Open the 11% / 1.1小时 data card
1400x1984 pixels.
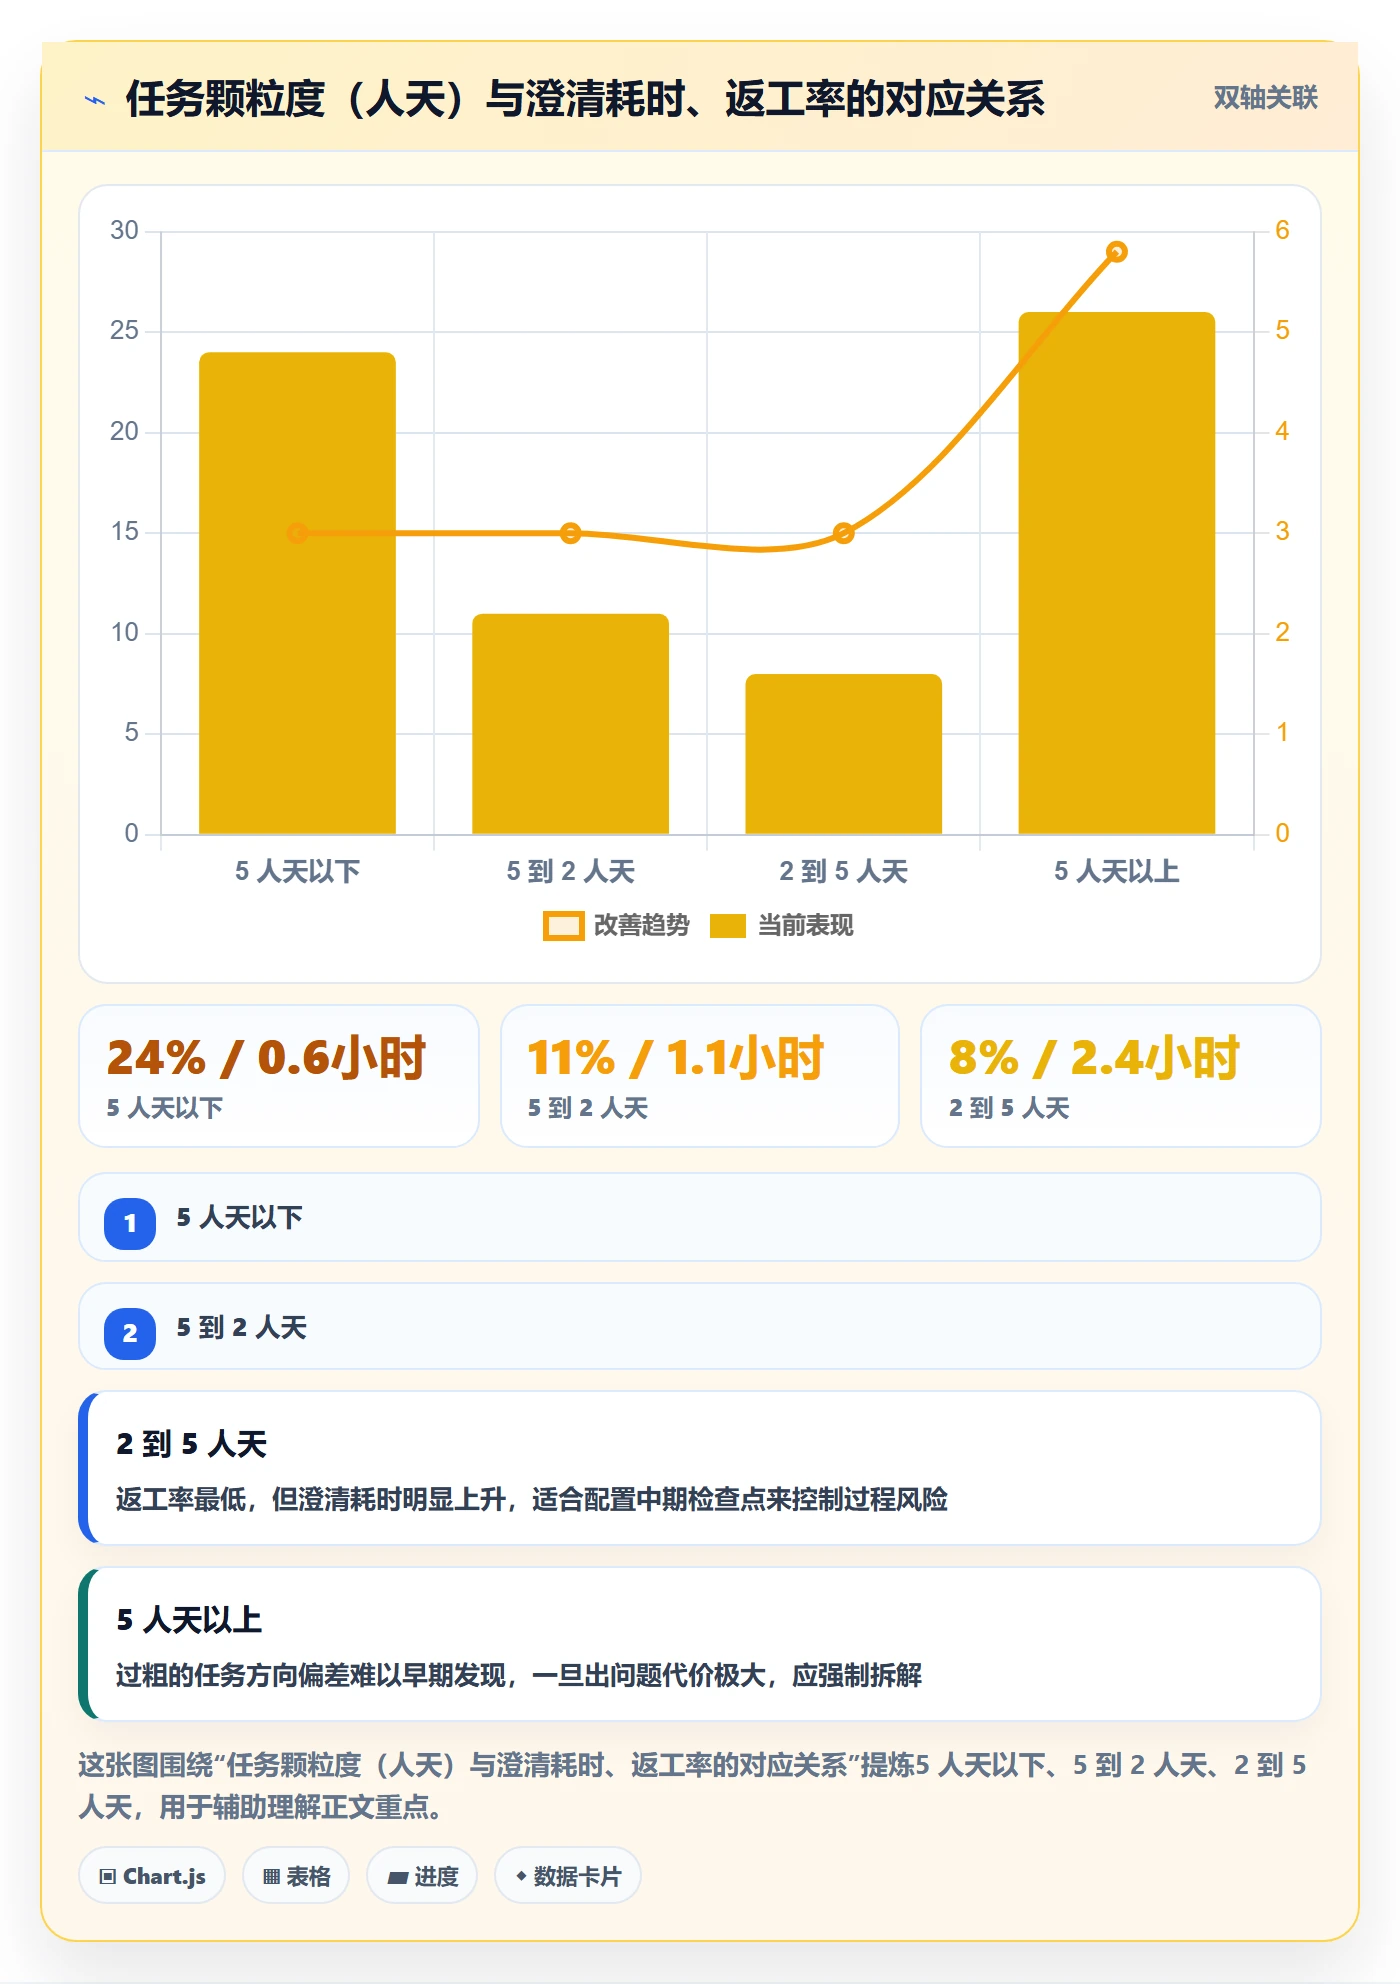(x=700, y=1076)
